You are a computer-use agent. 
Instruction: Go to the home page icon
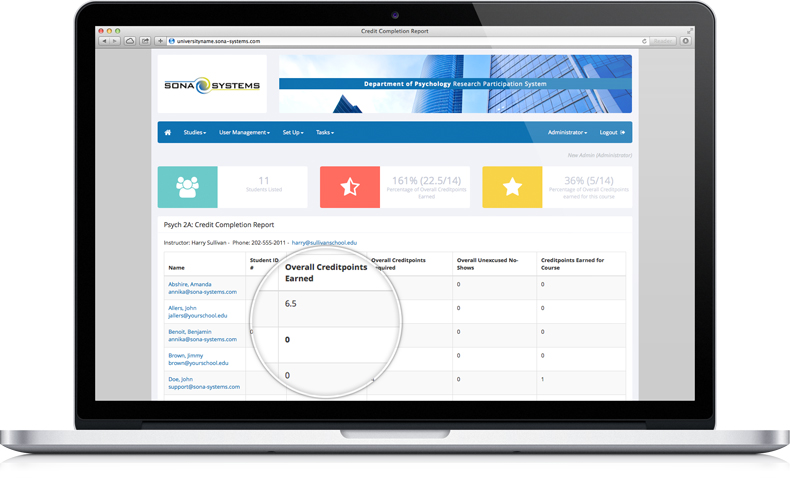pos(168,132)
